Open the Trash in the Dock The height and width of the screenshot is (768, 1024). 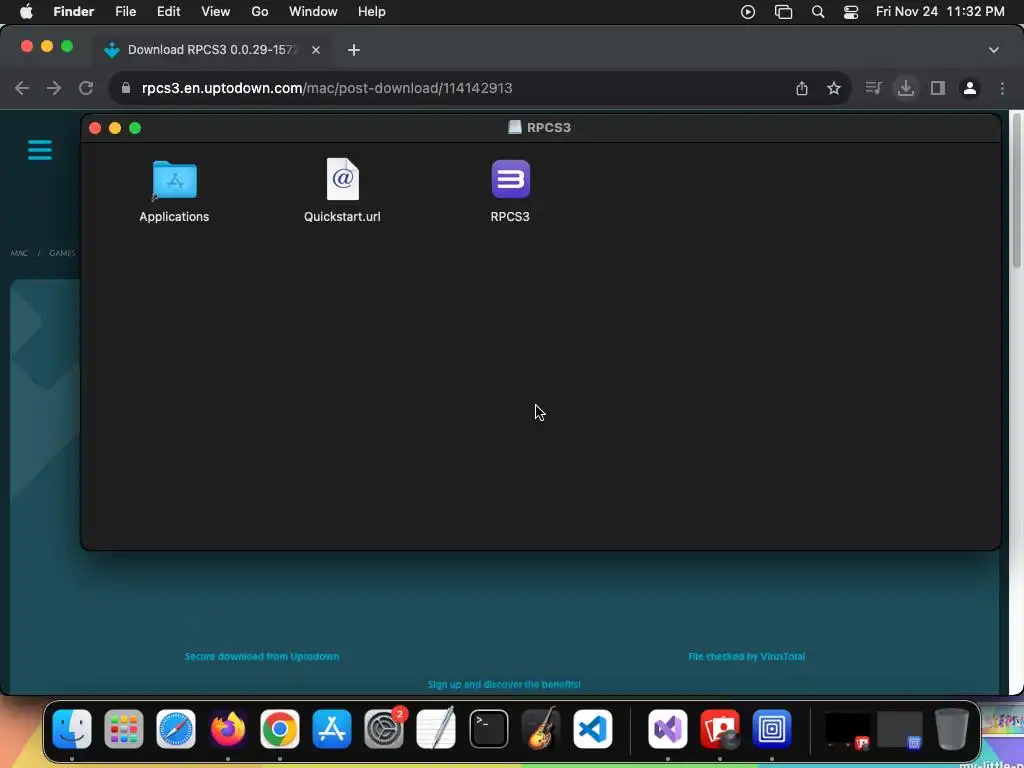[952, 729]
